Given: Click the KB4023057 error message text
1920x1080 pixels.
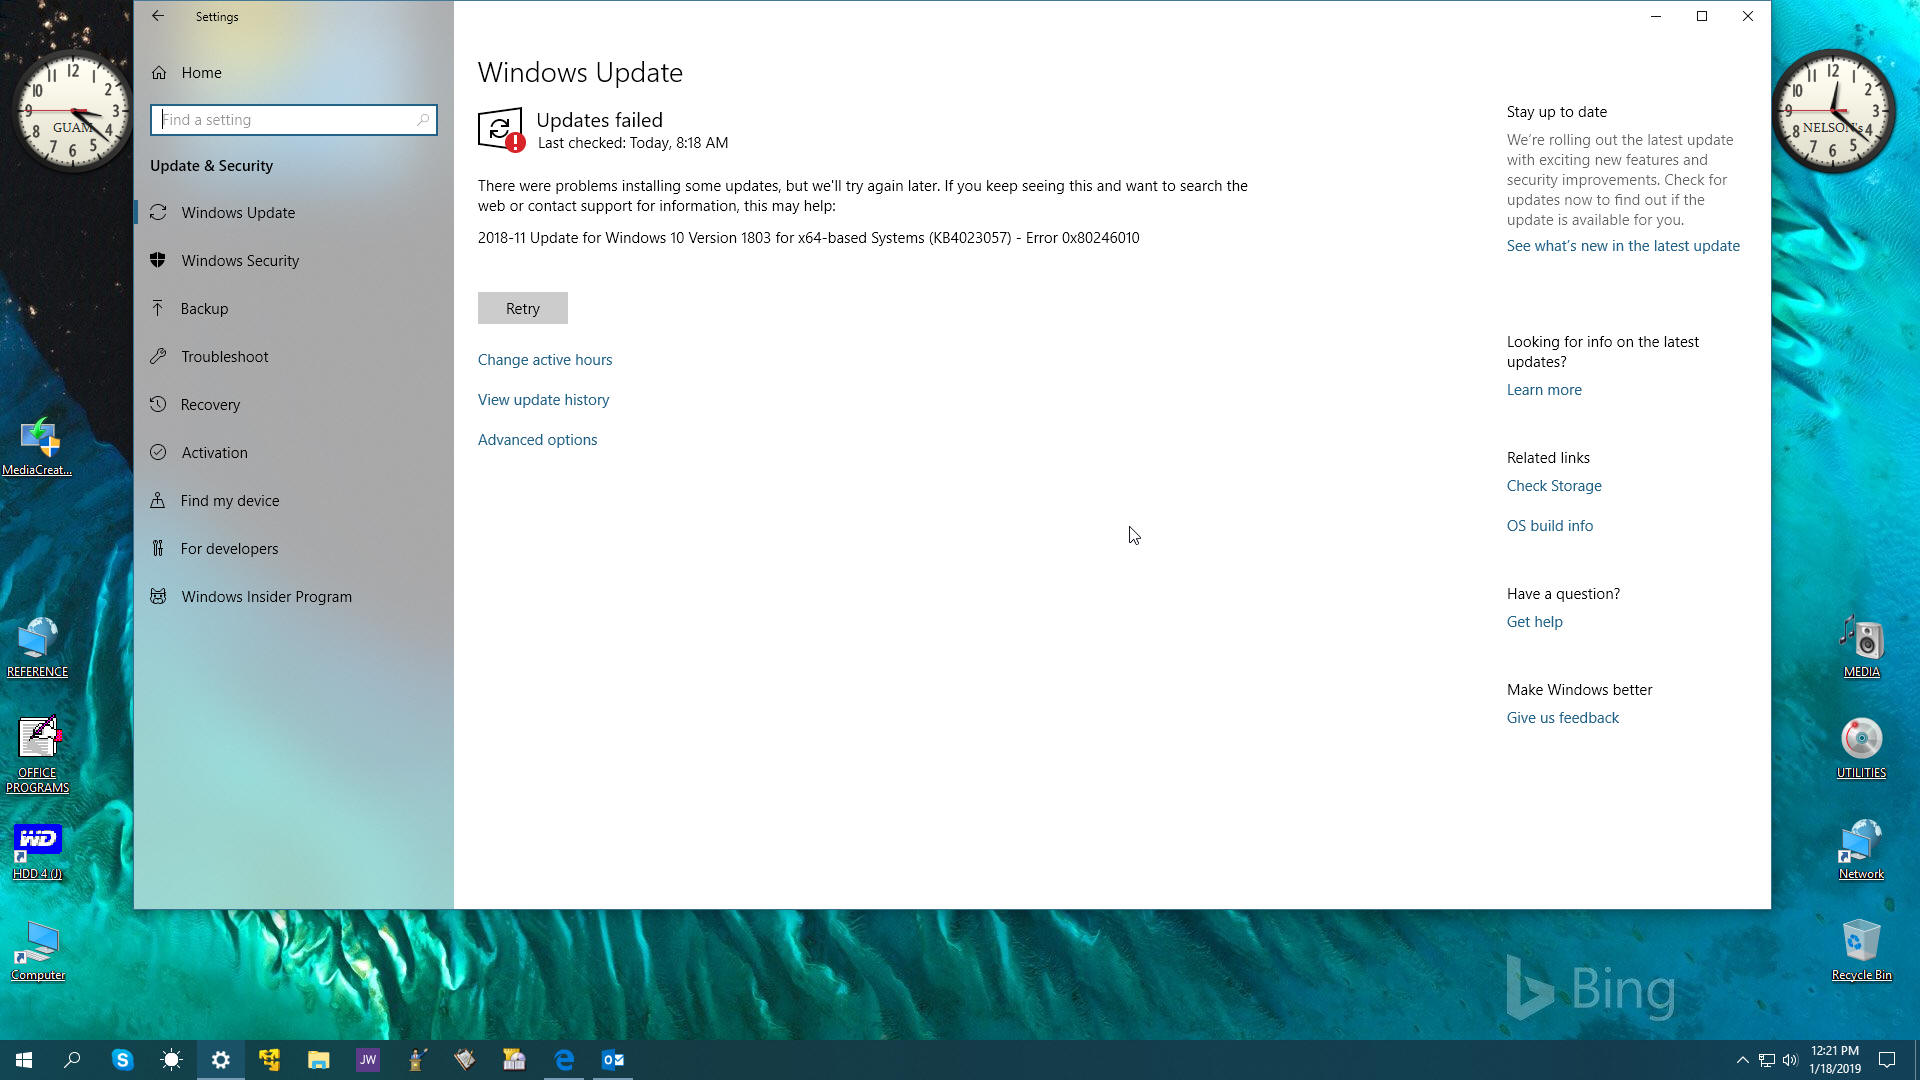Looking at the screenshot, I should [x=808, y=238].
